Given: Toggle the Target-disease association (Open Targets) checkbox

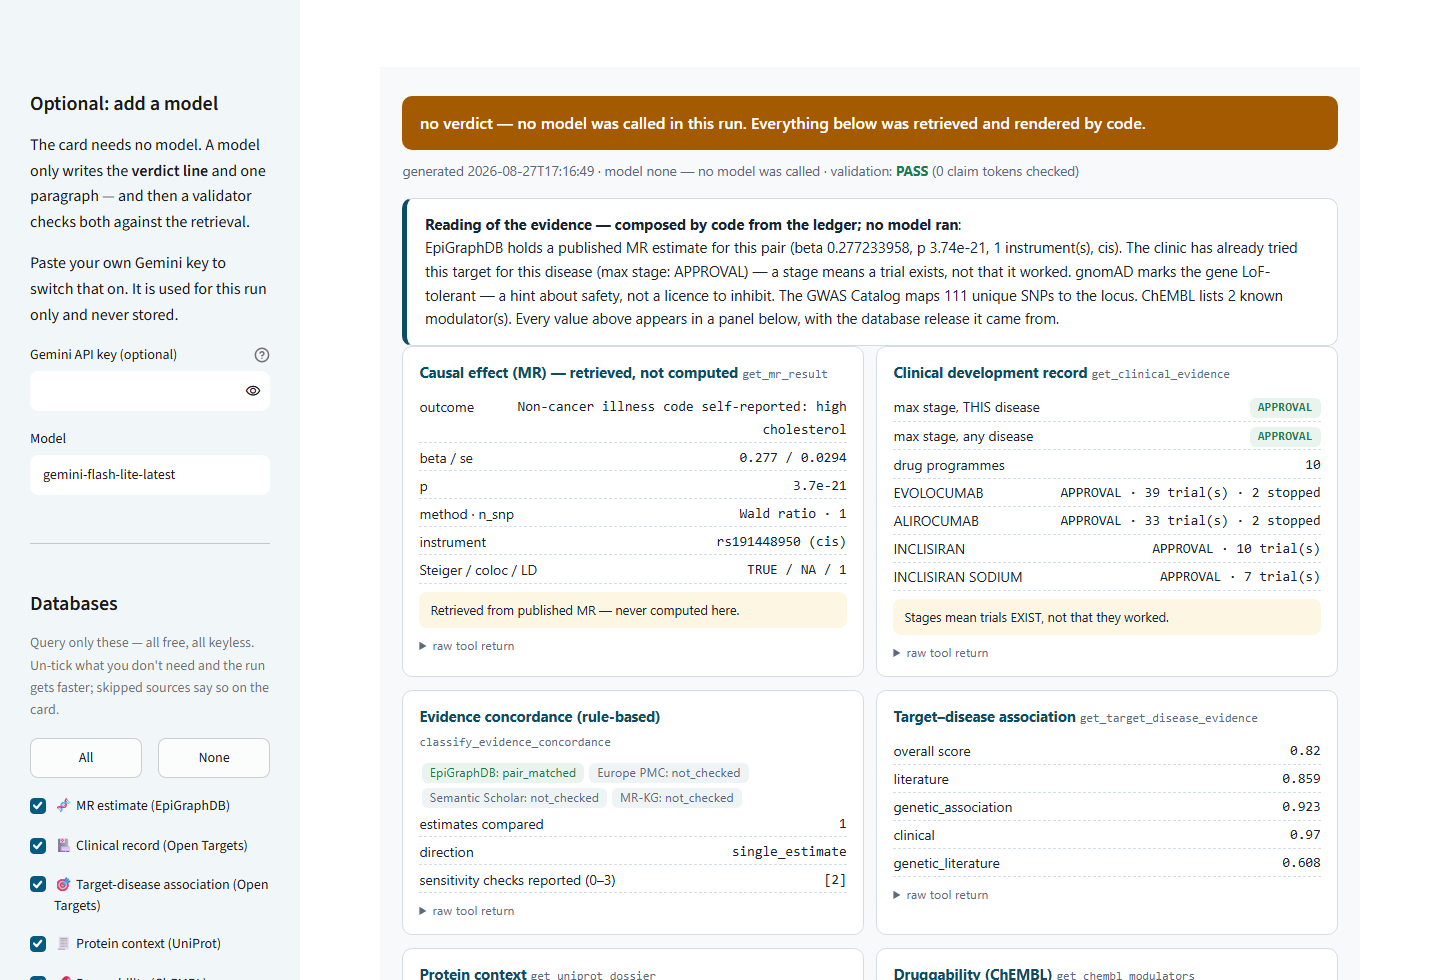Looking at the screenshot, I should [x=38, y=885].
